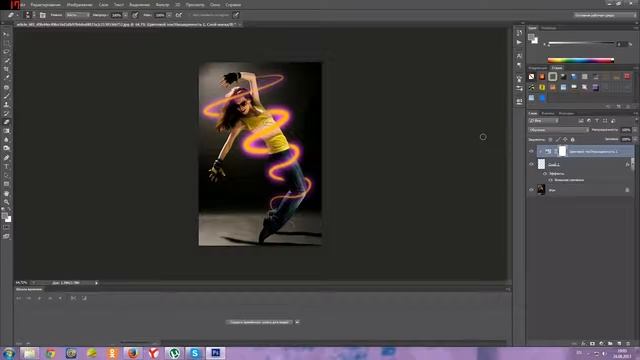Click the new adjustment layer icon
The height and width of the screenshot is (360, 640).
point(601,344)
